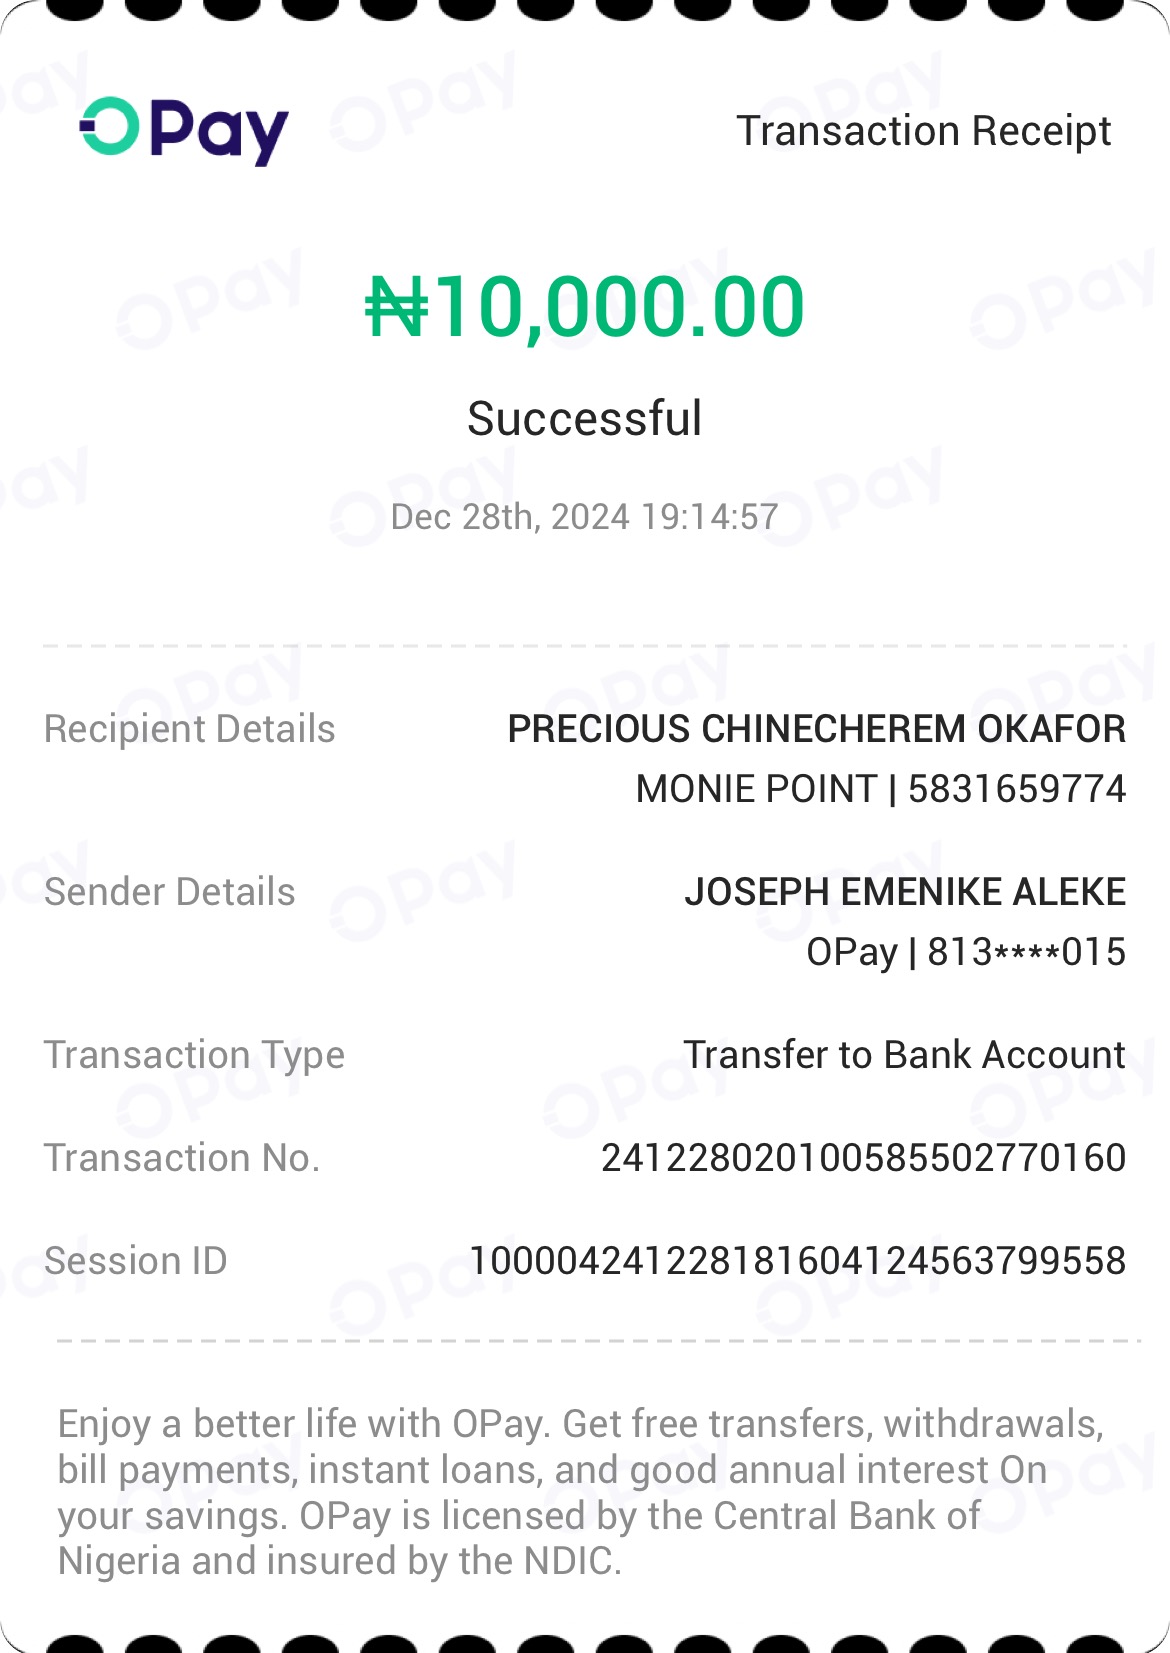The width and height of the screenshot is (1170, 1653).
Task: Select the Transaction Receipt heading
Action: 923,131
